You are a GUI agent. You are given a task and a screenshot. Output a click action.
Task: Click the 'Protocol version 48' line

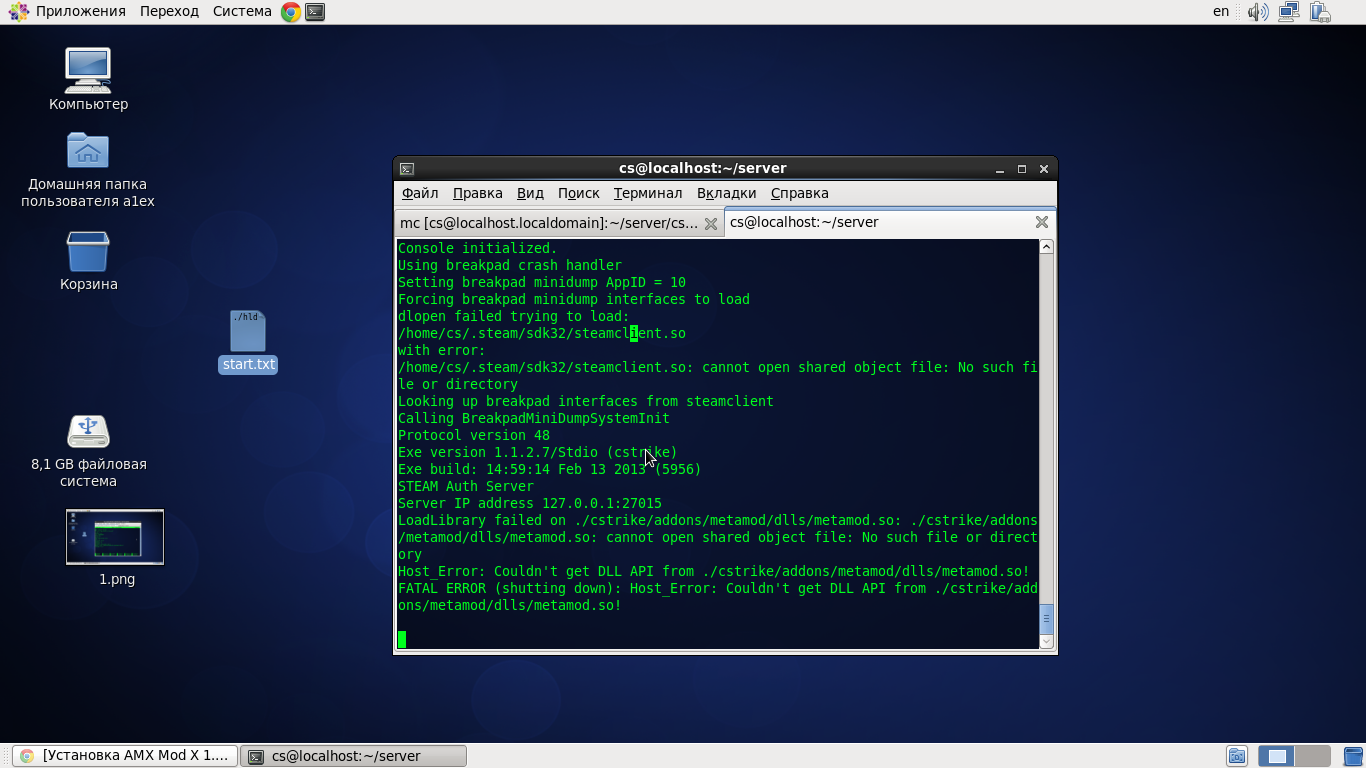tap(474, 435)
